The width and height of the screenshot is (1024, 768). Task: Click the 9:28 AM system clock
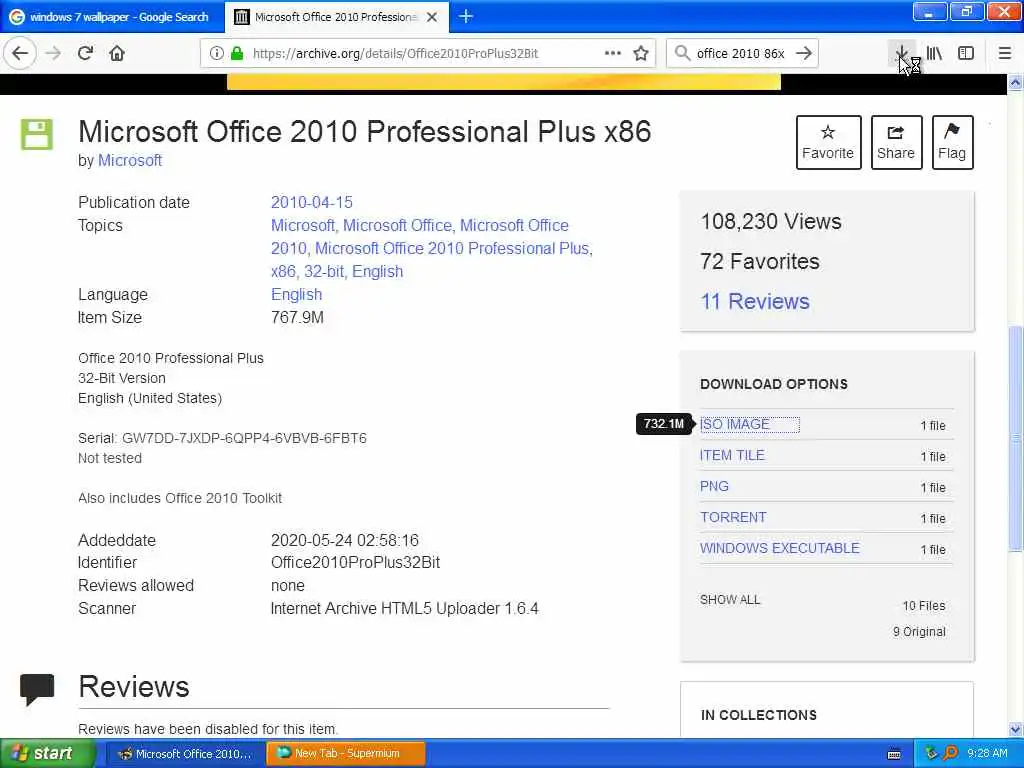[x=987, y=754]
